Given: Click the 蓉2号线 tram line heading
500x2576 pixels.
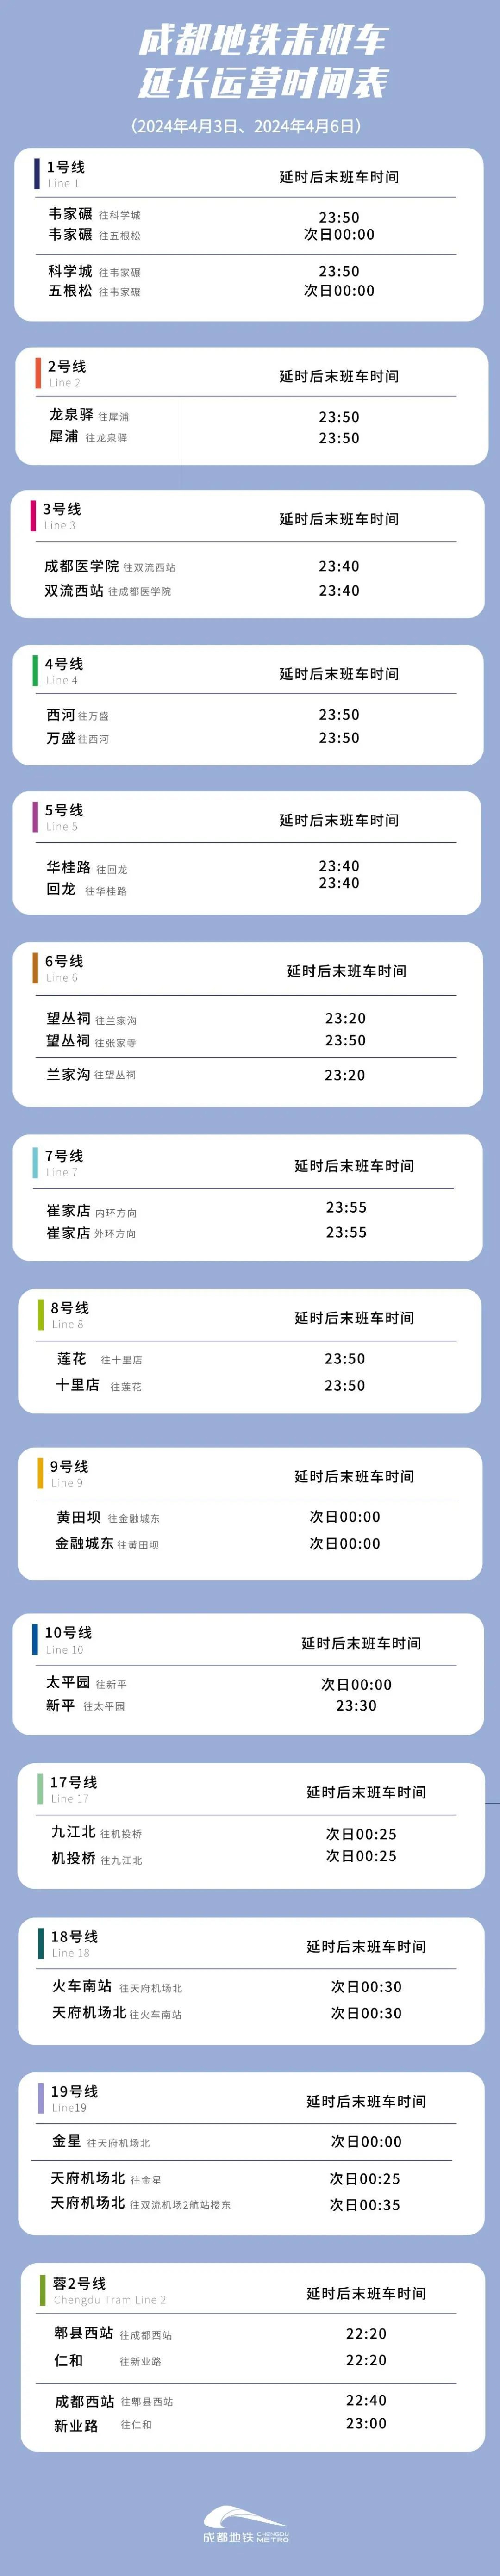Looking at the screenshot, I should [x=80, y=2283].
